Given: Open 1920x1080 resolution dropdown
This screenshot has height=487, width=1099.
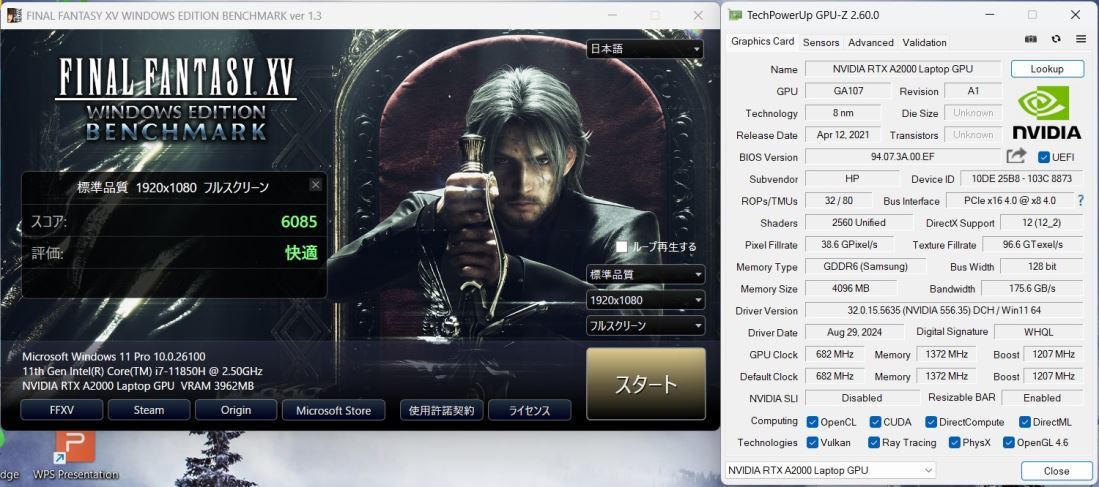Looking at the screenshot, I should 646,300.
